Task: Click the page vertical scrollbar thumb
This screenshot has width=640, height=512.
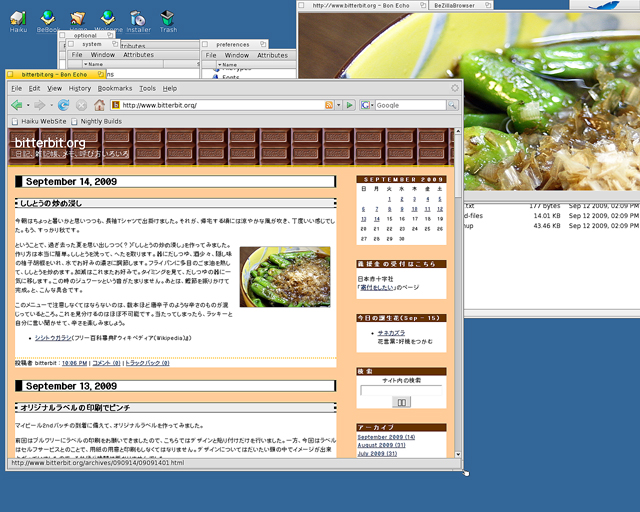Action: tap(458, 165)
